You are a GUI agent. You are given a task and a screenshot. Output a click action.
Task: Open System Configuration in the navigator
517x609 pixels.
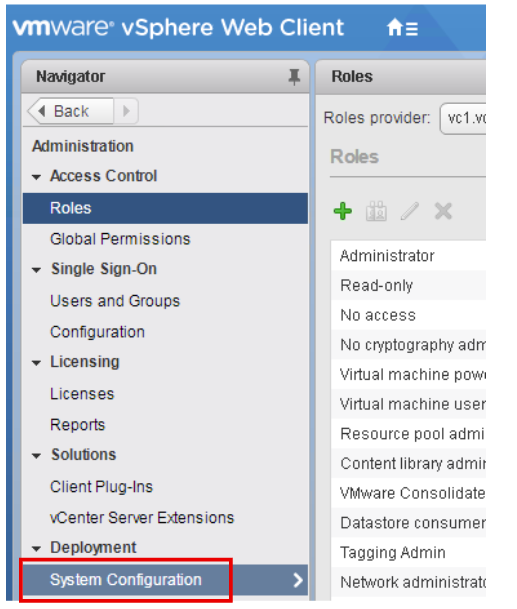pos(165,580)
